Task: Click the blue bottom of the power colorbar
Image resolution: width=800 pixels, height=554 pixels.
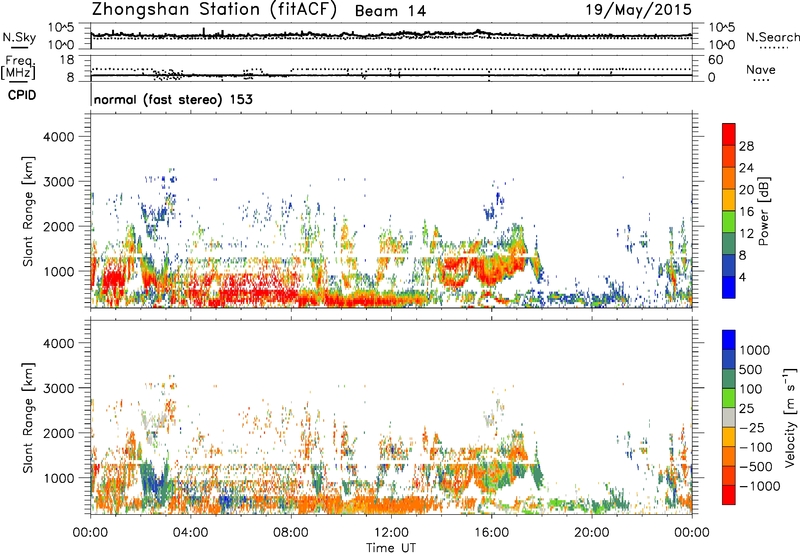Action: click(x=729, y=287)
